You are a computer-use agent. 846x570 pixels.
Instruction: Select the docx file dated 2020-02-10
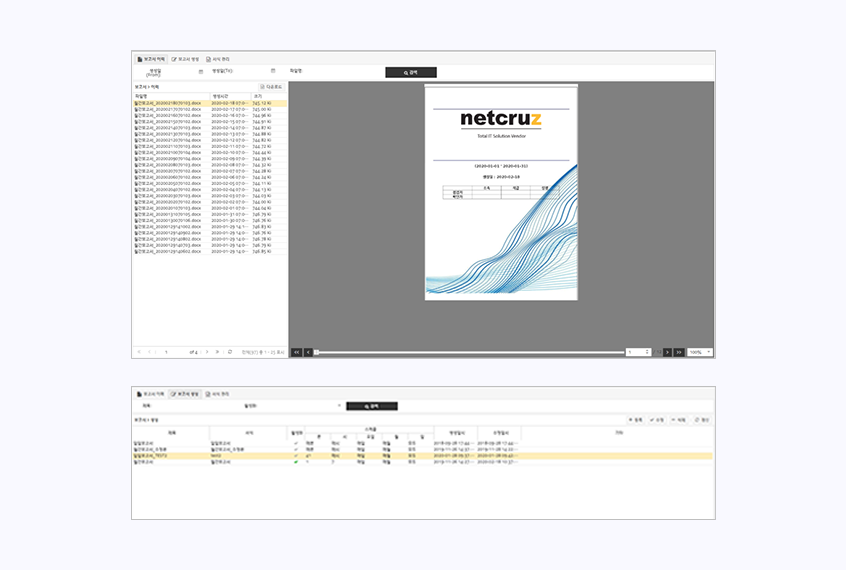[210, 152]
